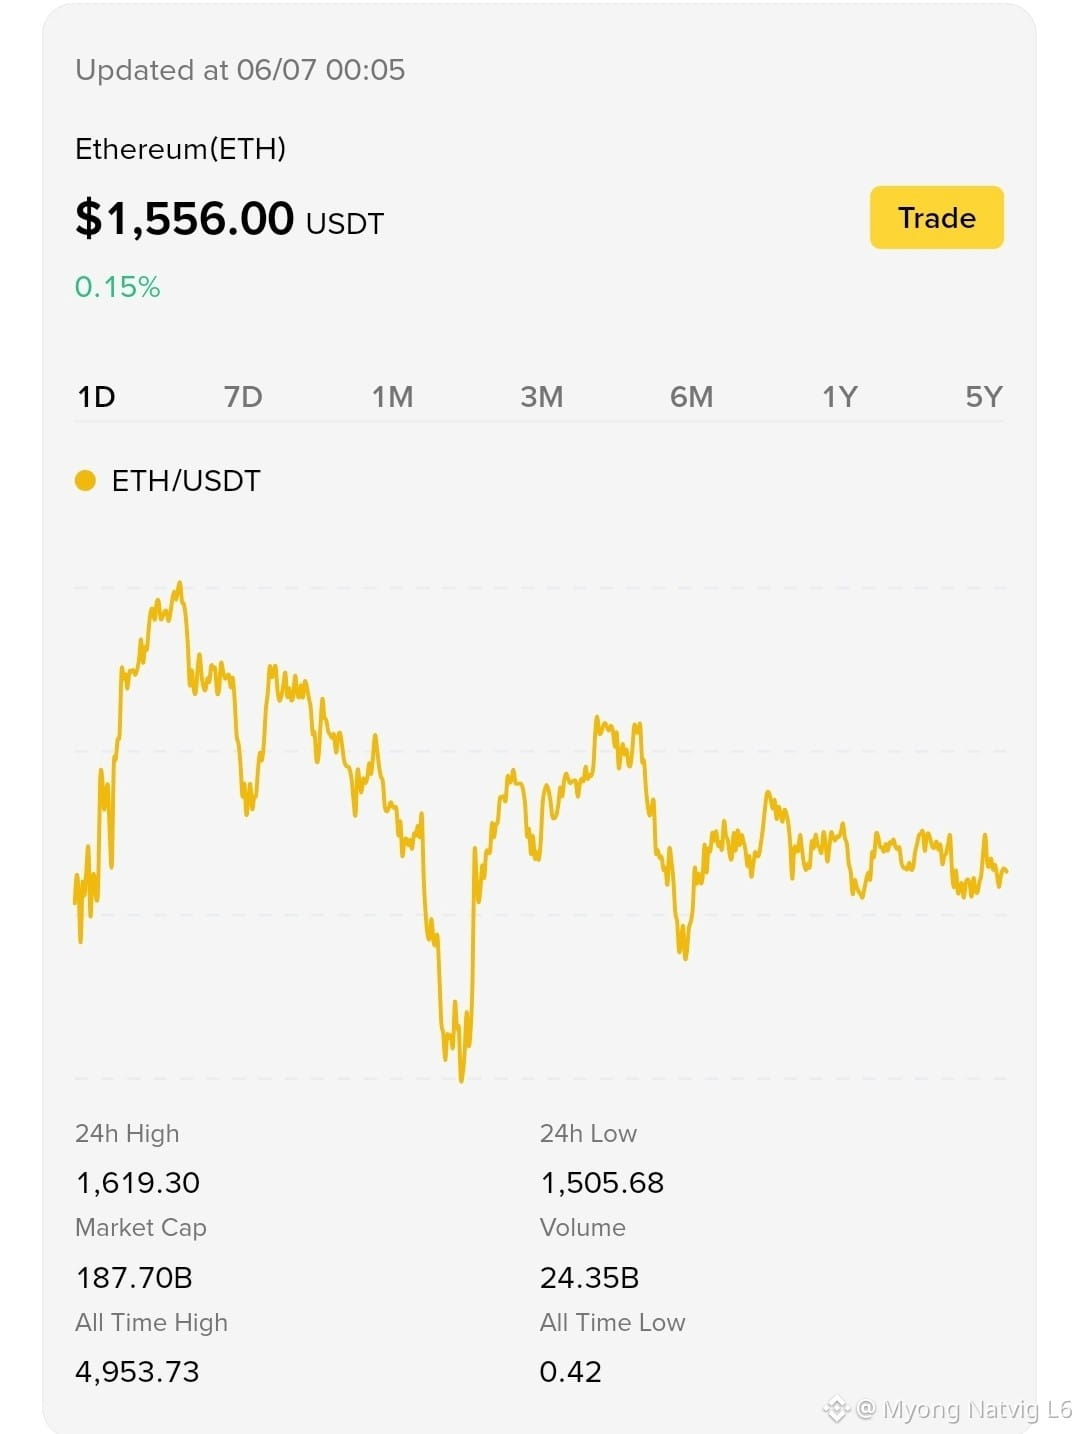
Task: Select the 5Y time range tab
Action: pos(984,397)
